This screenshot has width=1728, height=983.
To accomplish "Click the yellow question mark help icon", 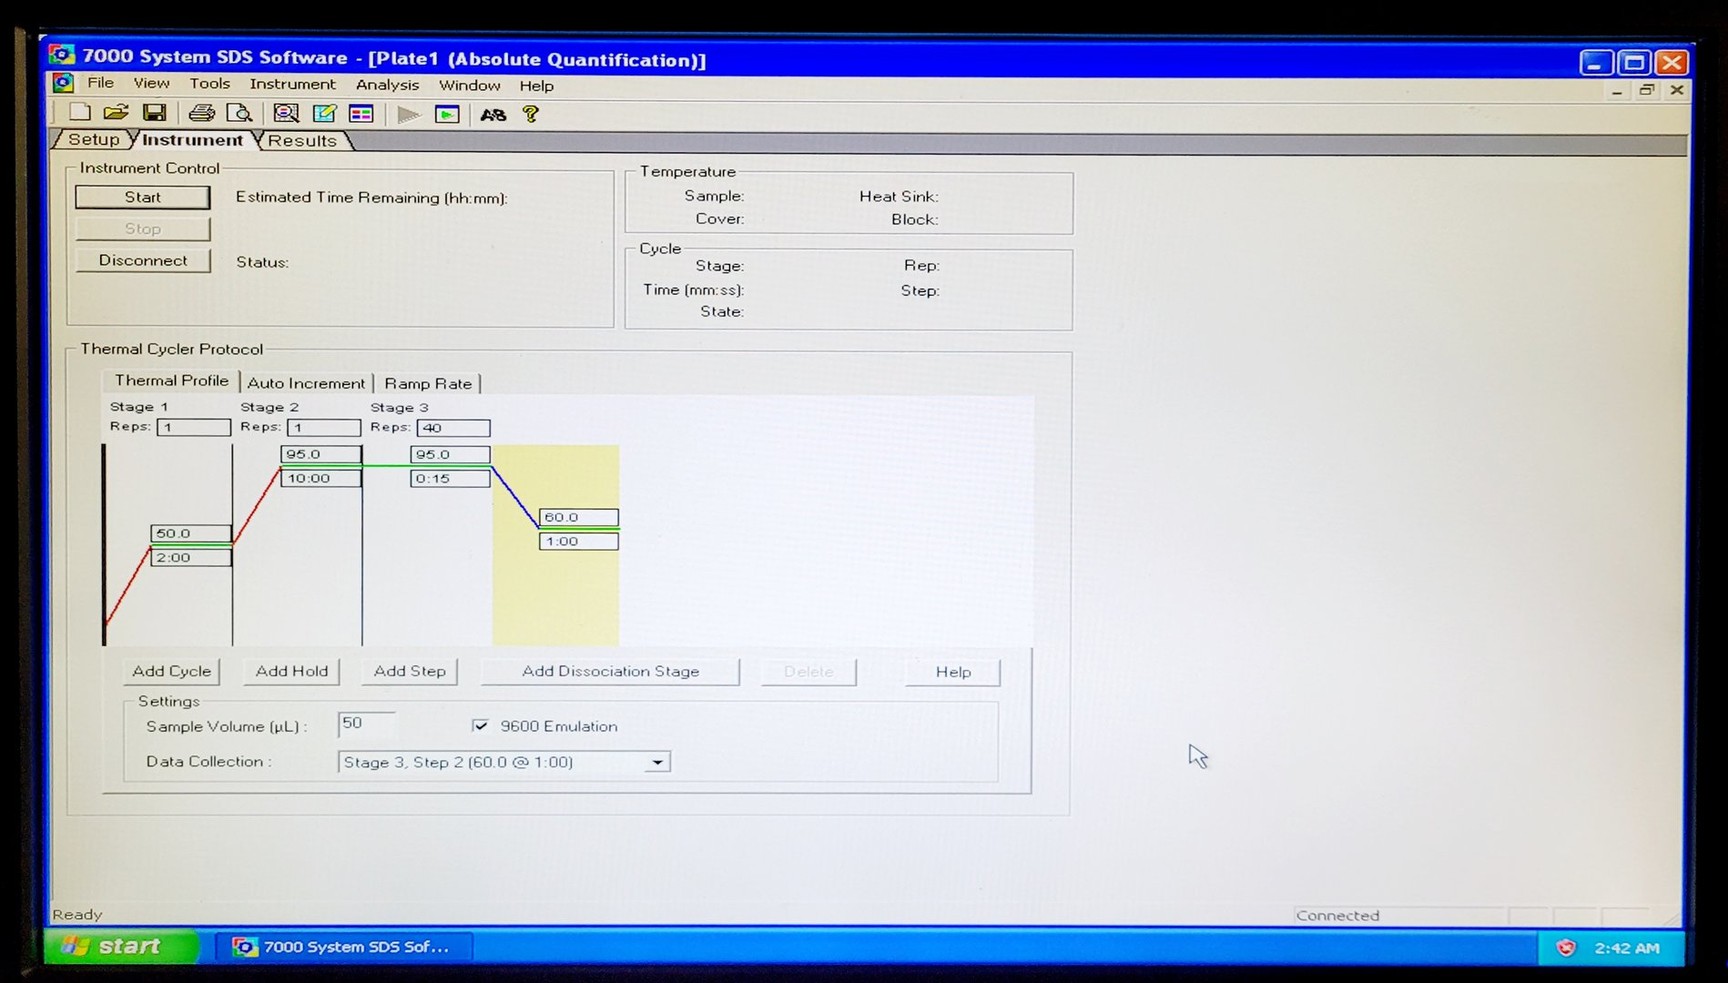I will tap(531, 114).
